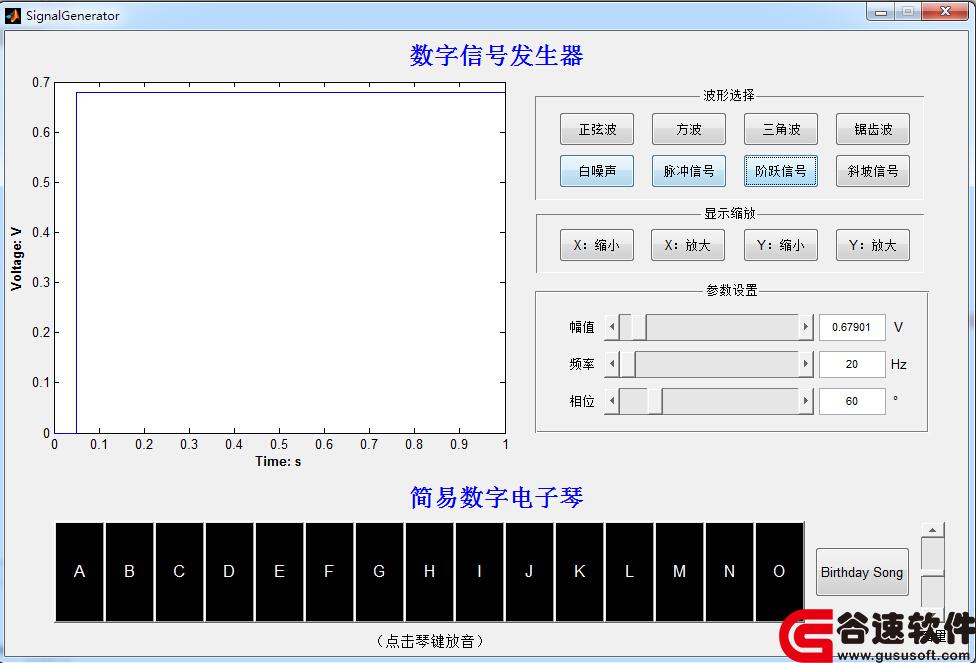Click the 频率 frequency slider thumb
Screen dimensions: 976x663
(627, 364)
